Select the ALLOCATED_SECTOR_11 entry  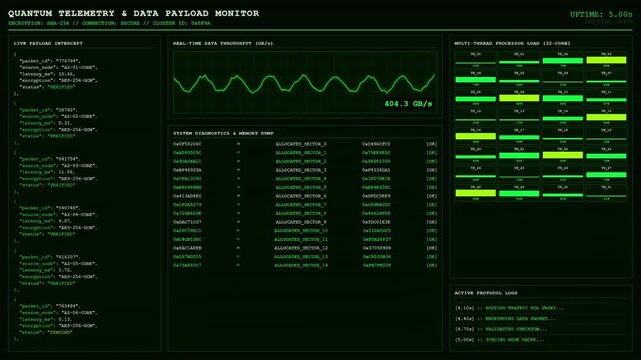(301, 239)
